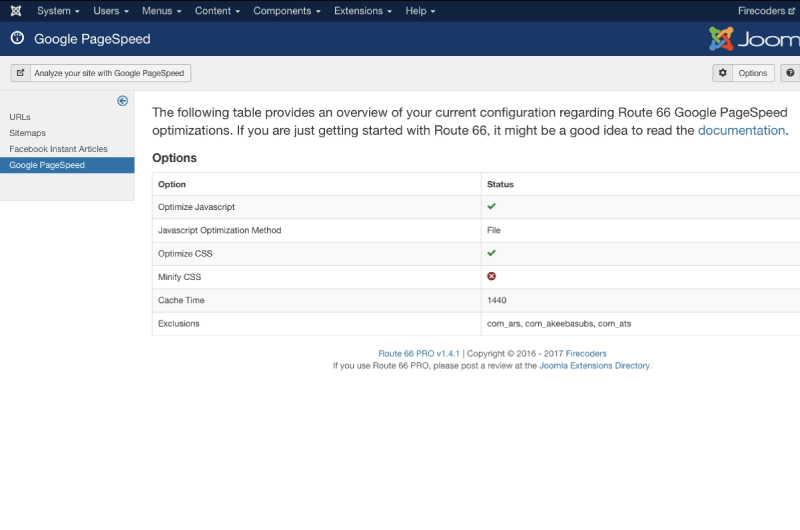Open the Content dropdown menu
The width and height of the screenshot is (800, 530).
(217, 11)
